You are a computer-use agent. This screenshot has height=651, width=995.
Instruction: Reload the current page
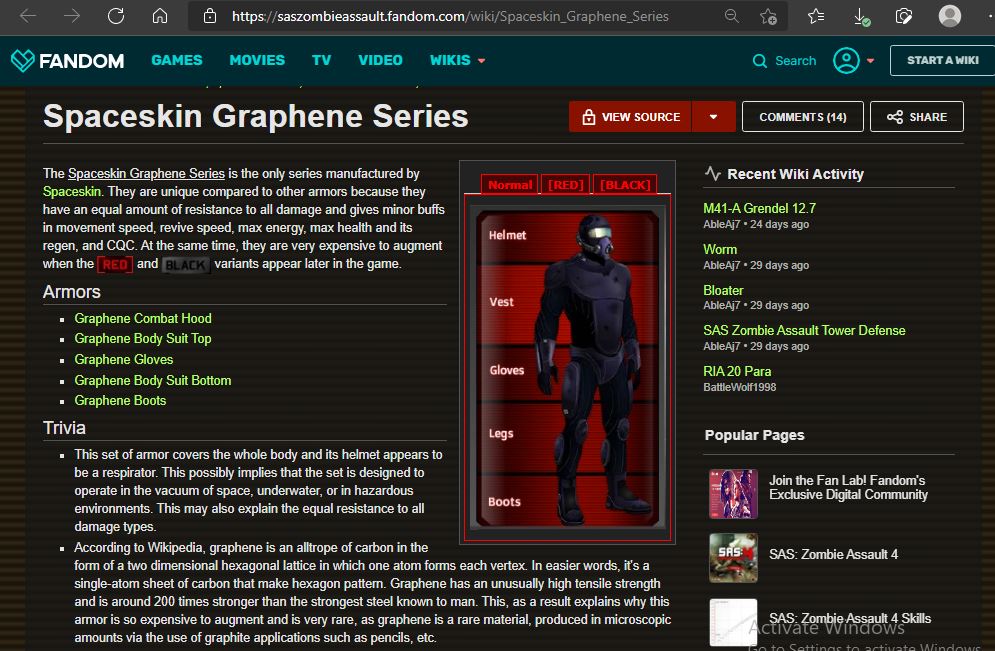pos(115,16)
